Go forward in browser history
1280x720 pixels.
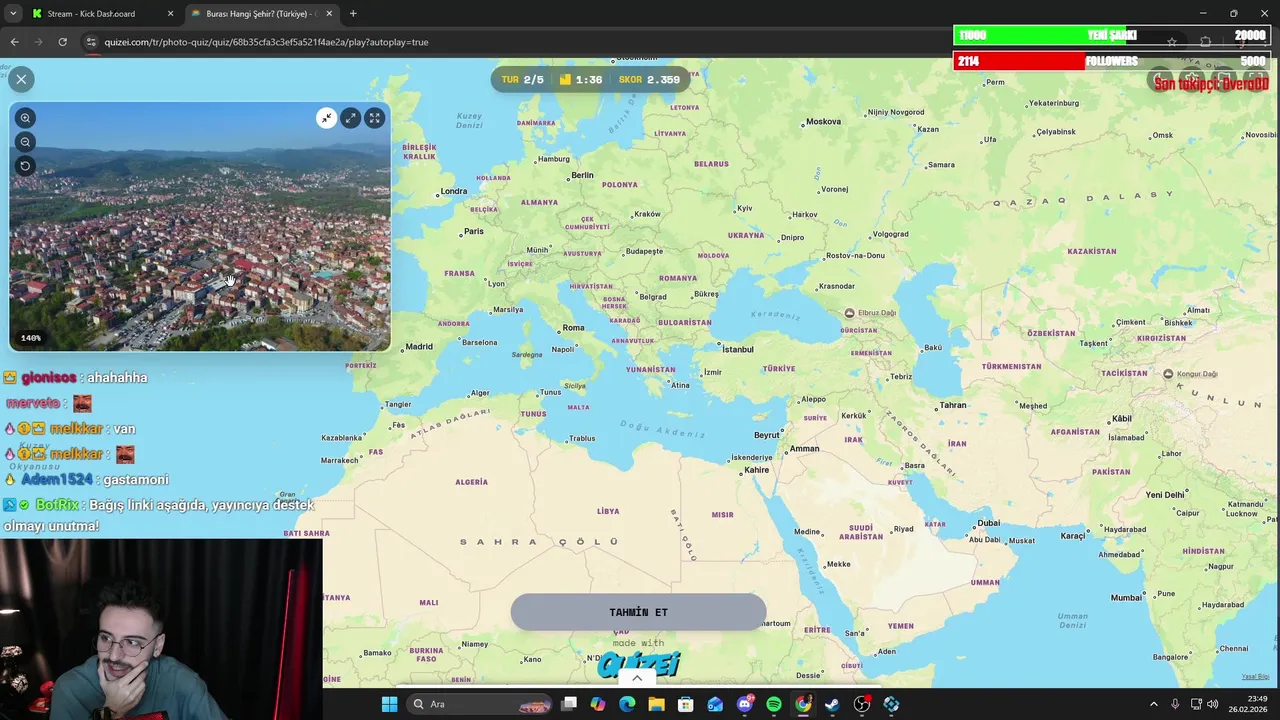[x=38, y=42]
